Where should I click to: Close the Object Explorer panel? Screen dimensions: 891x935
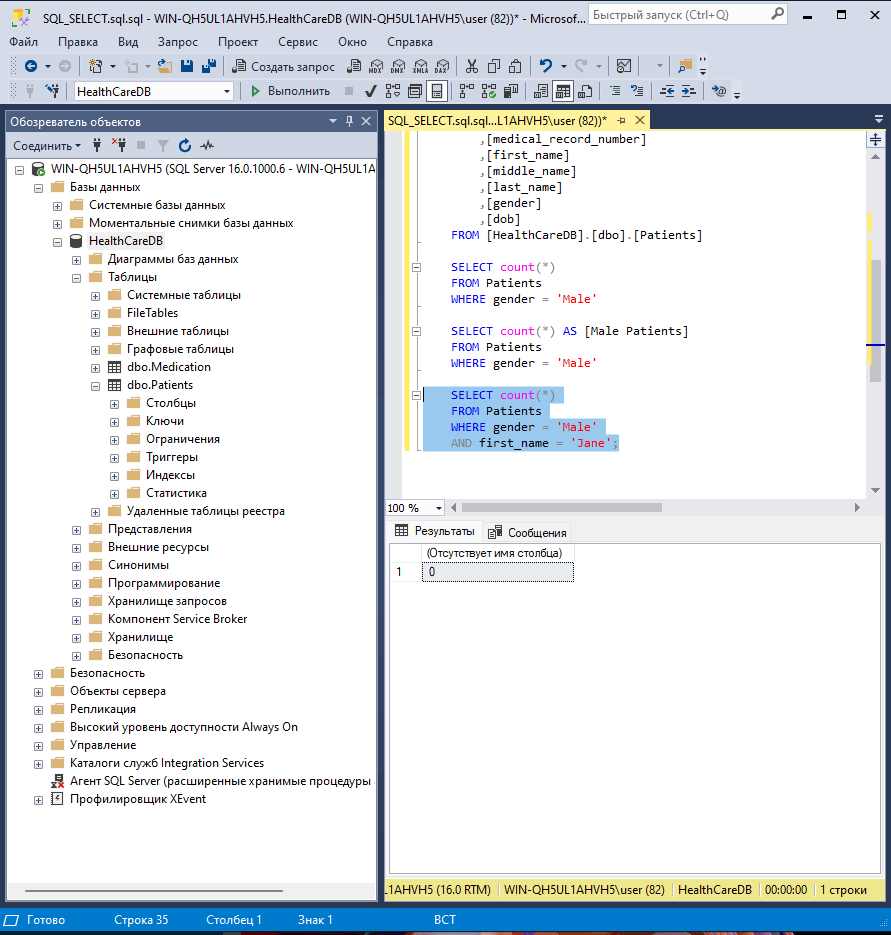366,121
